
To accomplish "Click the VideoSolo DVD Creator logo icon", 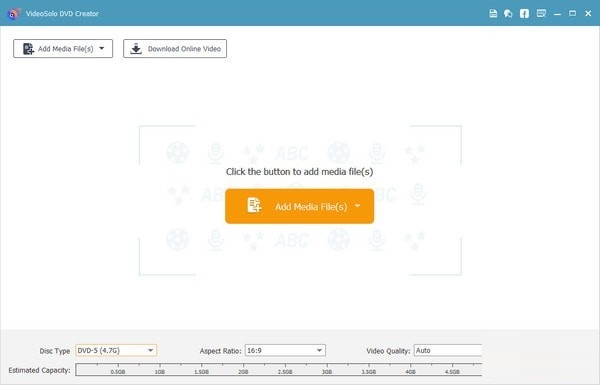I will tap(14, 14).
